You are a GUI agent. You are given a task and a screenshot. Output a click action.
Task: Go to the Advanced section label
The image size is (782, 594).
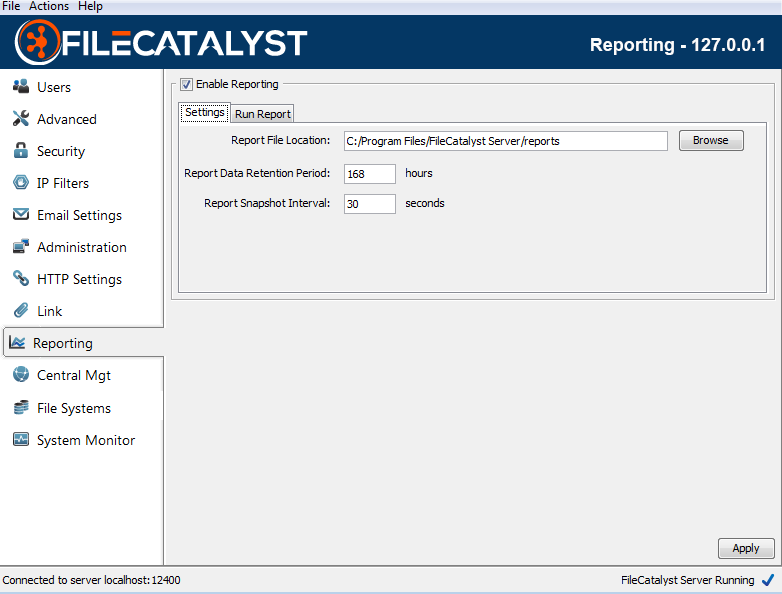click(x=67, y=119)
